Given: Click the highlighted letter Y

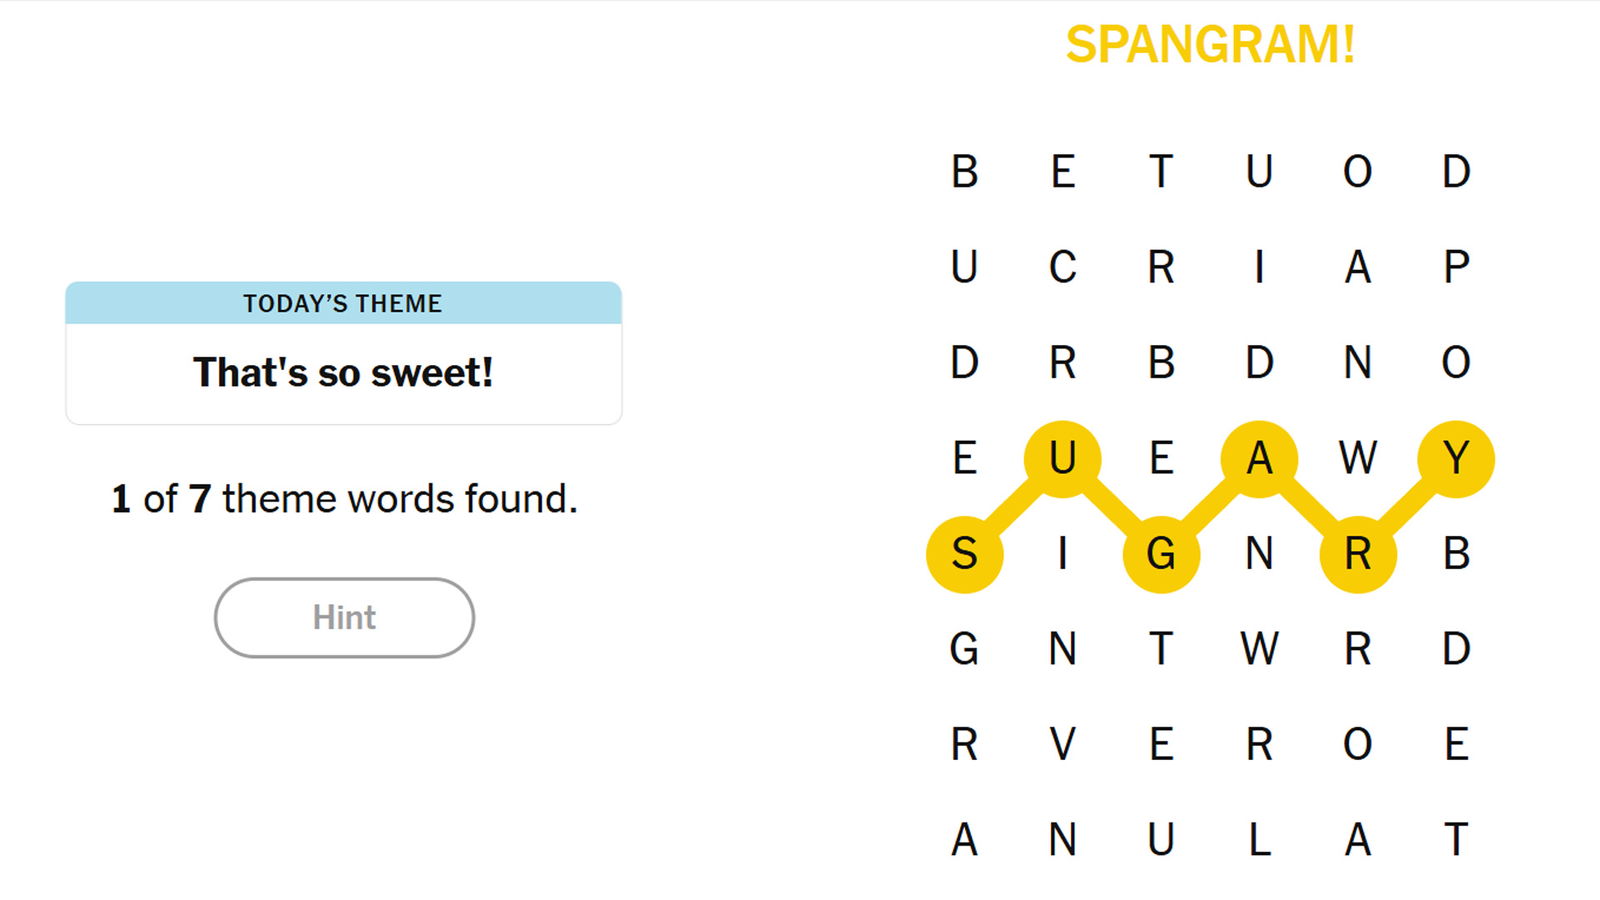Looking at the screenshot, I should pyautogui.click(x=1456, y=459).
